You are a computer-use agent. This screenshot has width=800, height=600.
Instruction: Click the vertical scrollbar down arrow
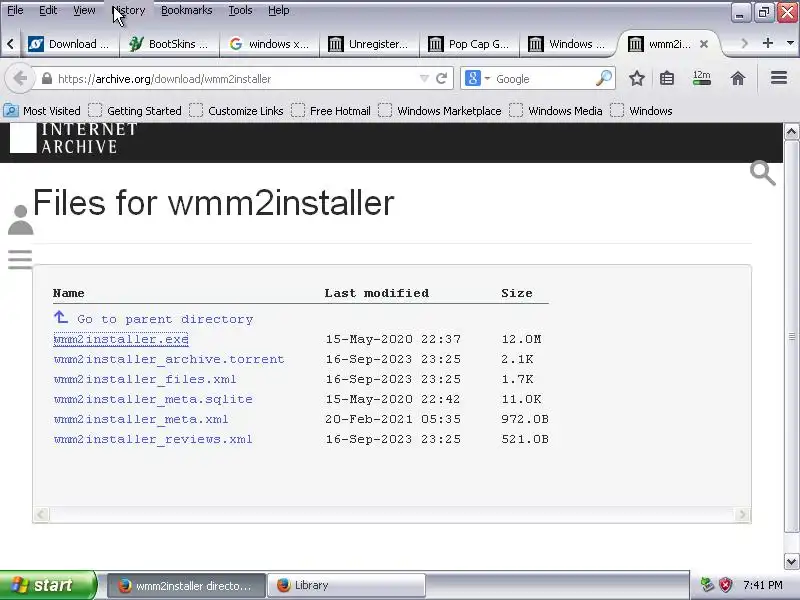[x=791, y=562]
